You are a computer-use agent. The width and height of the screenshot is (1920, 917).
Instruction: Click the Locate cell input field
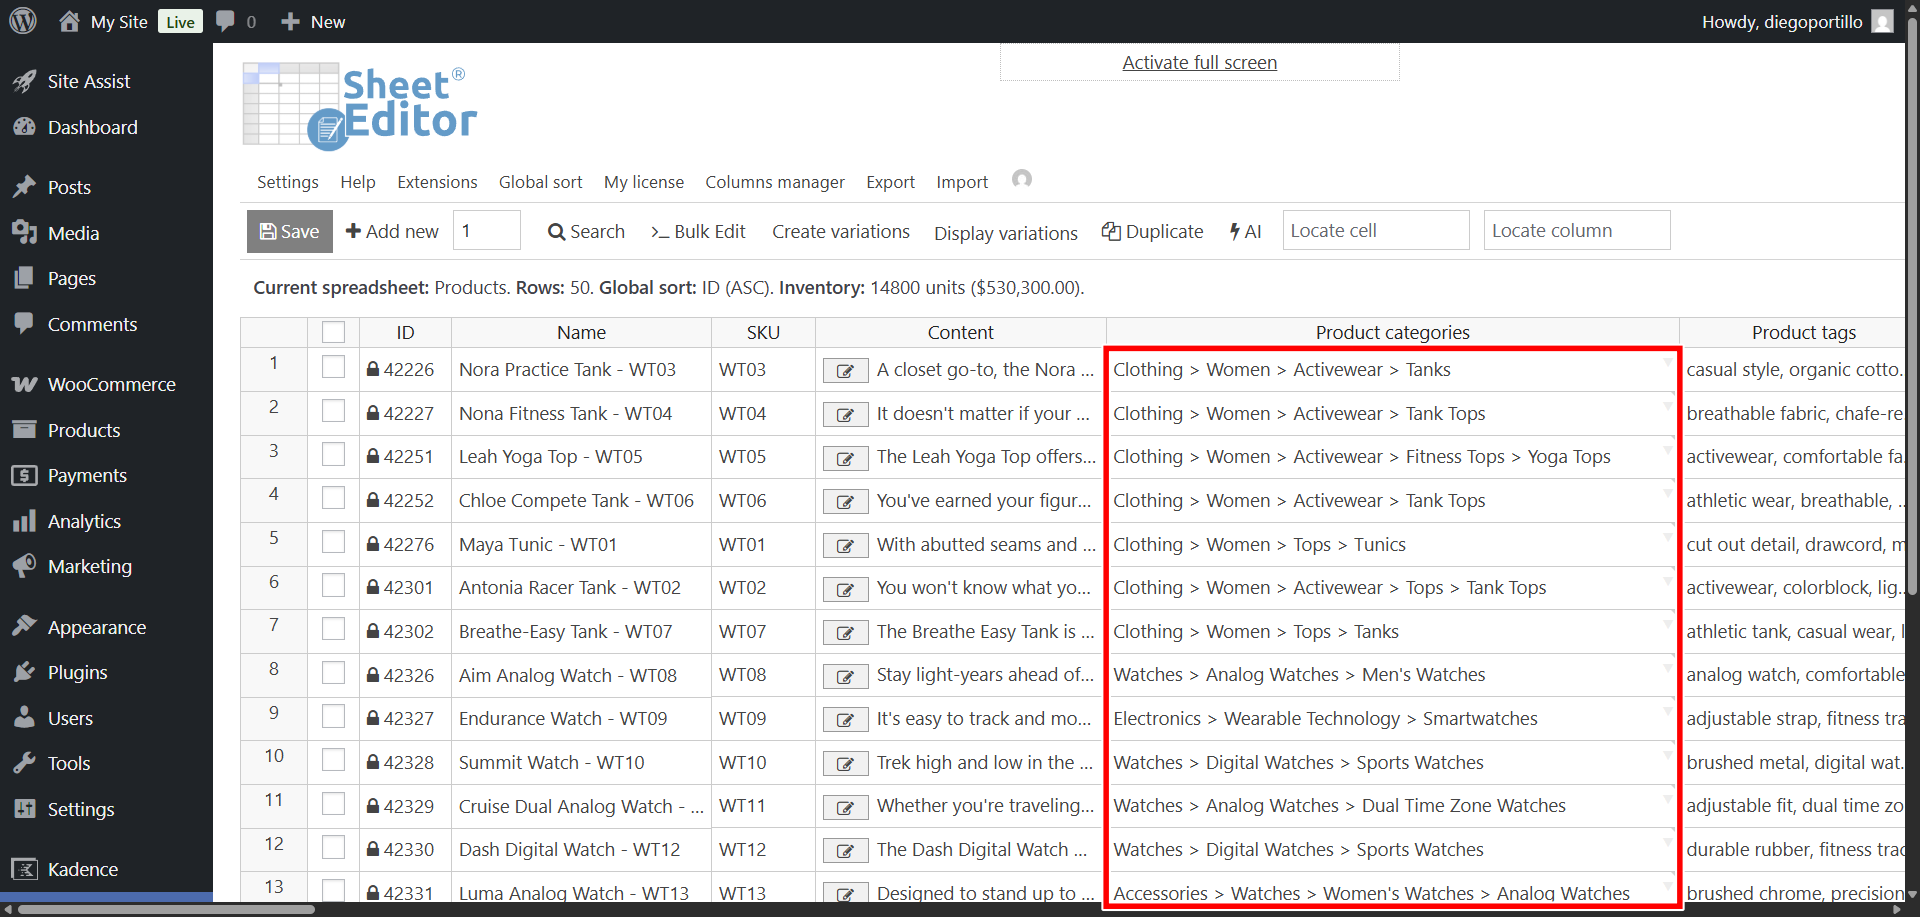click(1375, 231)
